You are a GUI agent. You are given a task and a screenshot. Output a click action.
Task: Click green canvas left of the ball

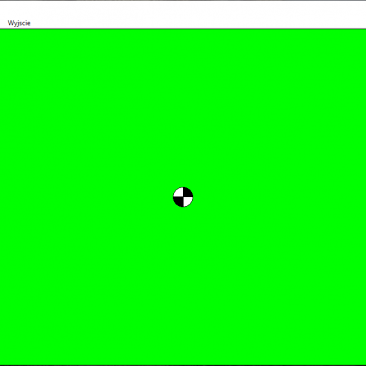[x=86, y=197]
